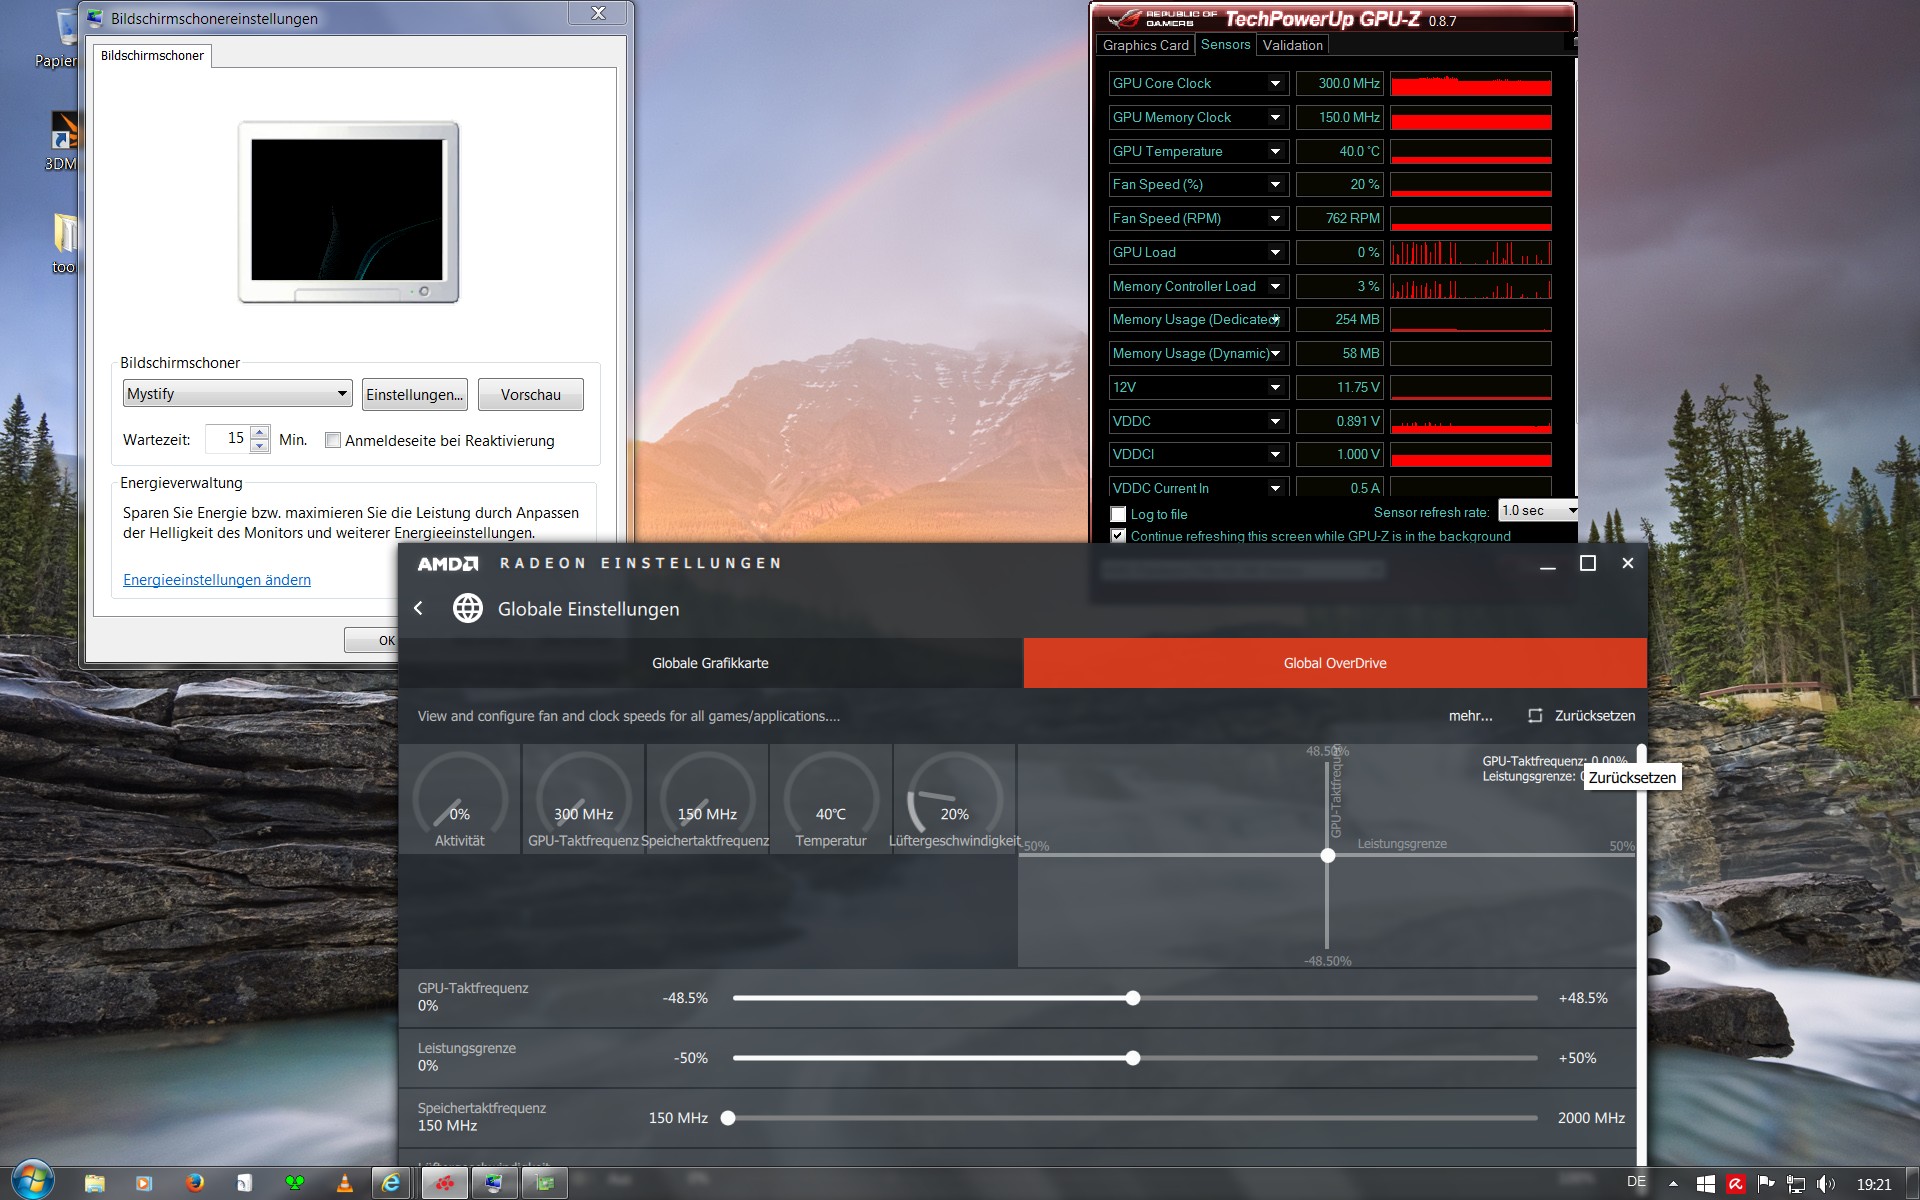Viewport: 1920px width, 1200px height.
Task: Open Firefox from the taskbar
Action: click(x=195, y=1183)
